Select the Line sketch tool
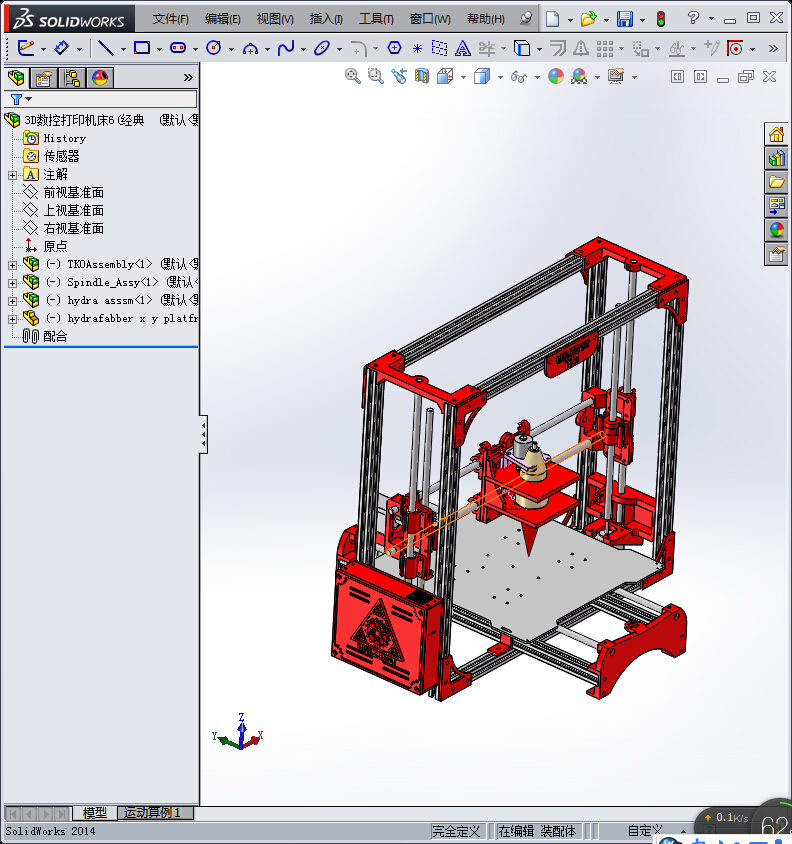The width and height of the screenshot is (792, 844). 105,48
